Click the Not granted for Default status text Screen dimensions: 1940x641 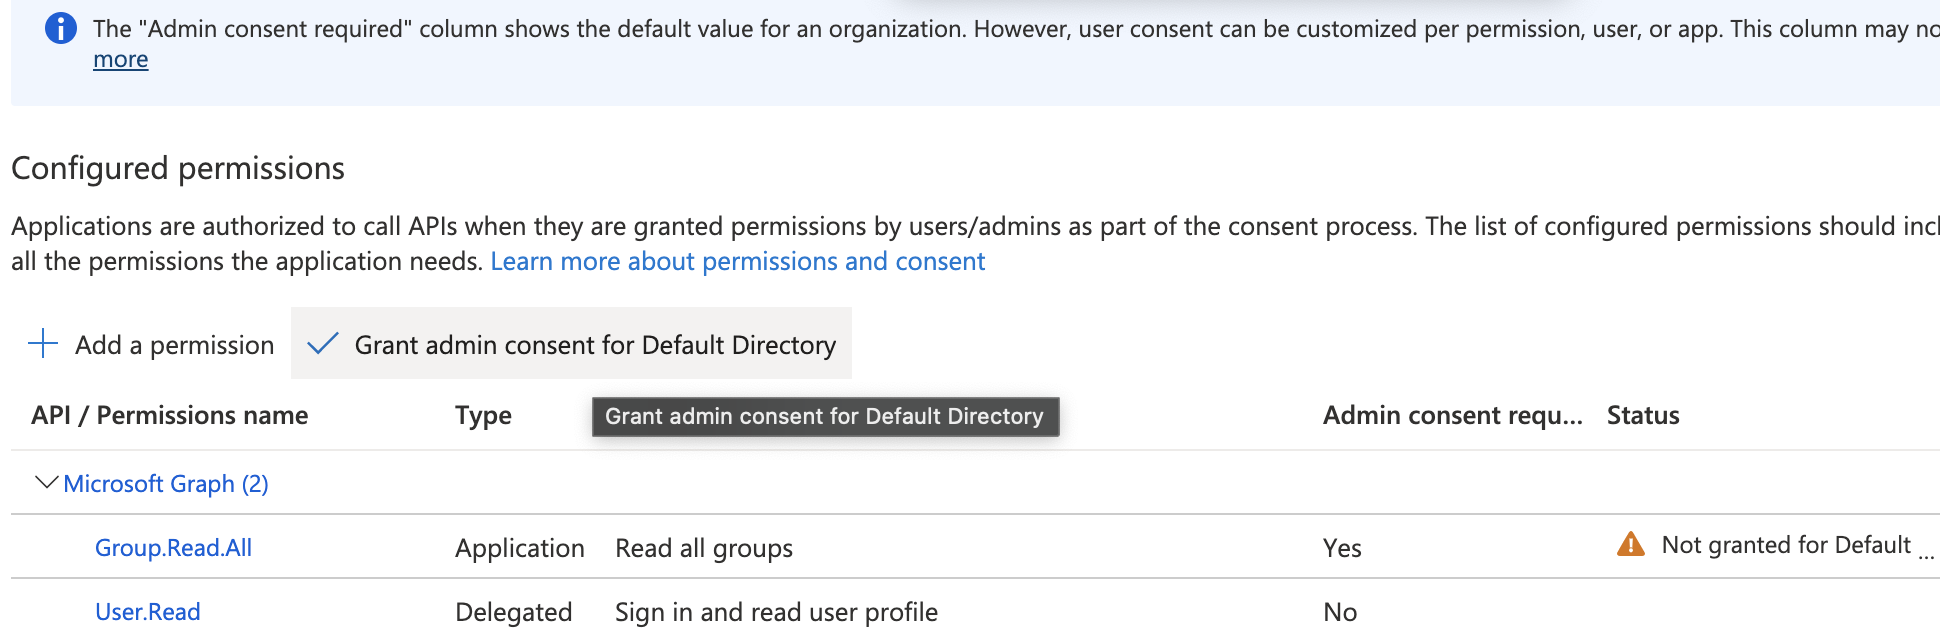(x=1785, y=545)
